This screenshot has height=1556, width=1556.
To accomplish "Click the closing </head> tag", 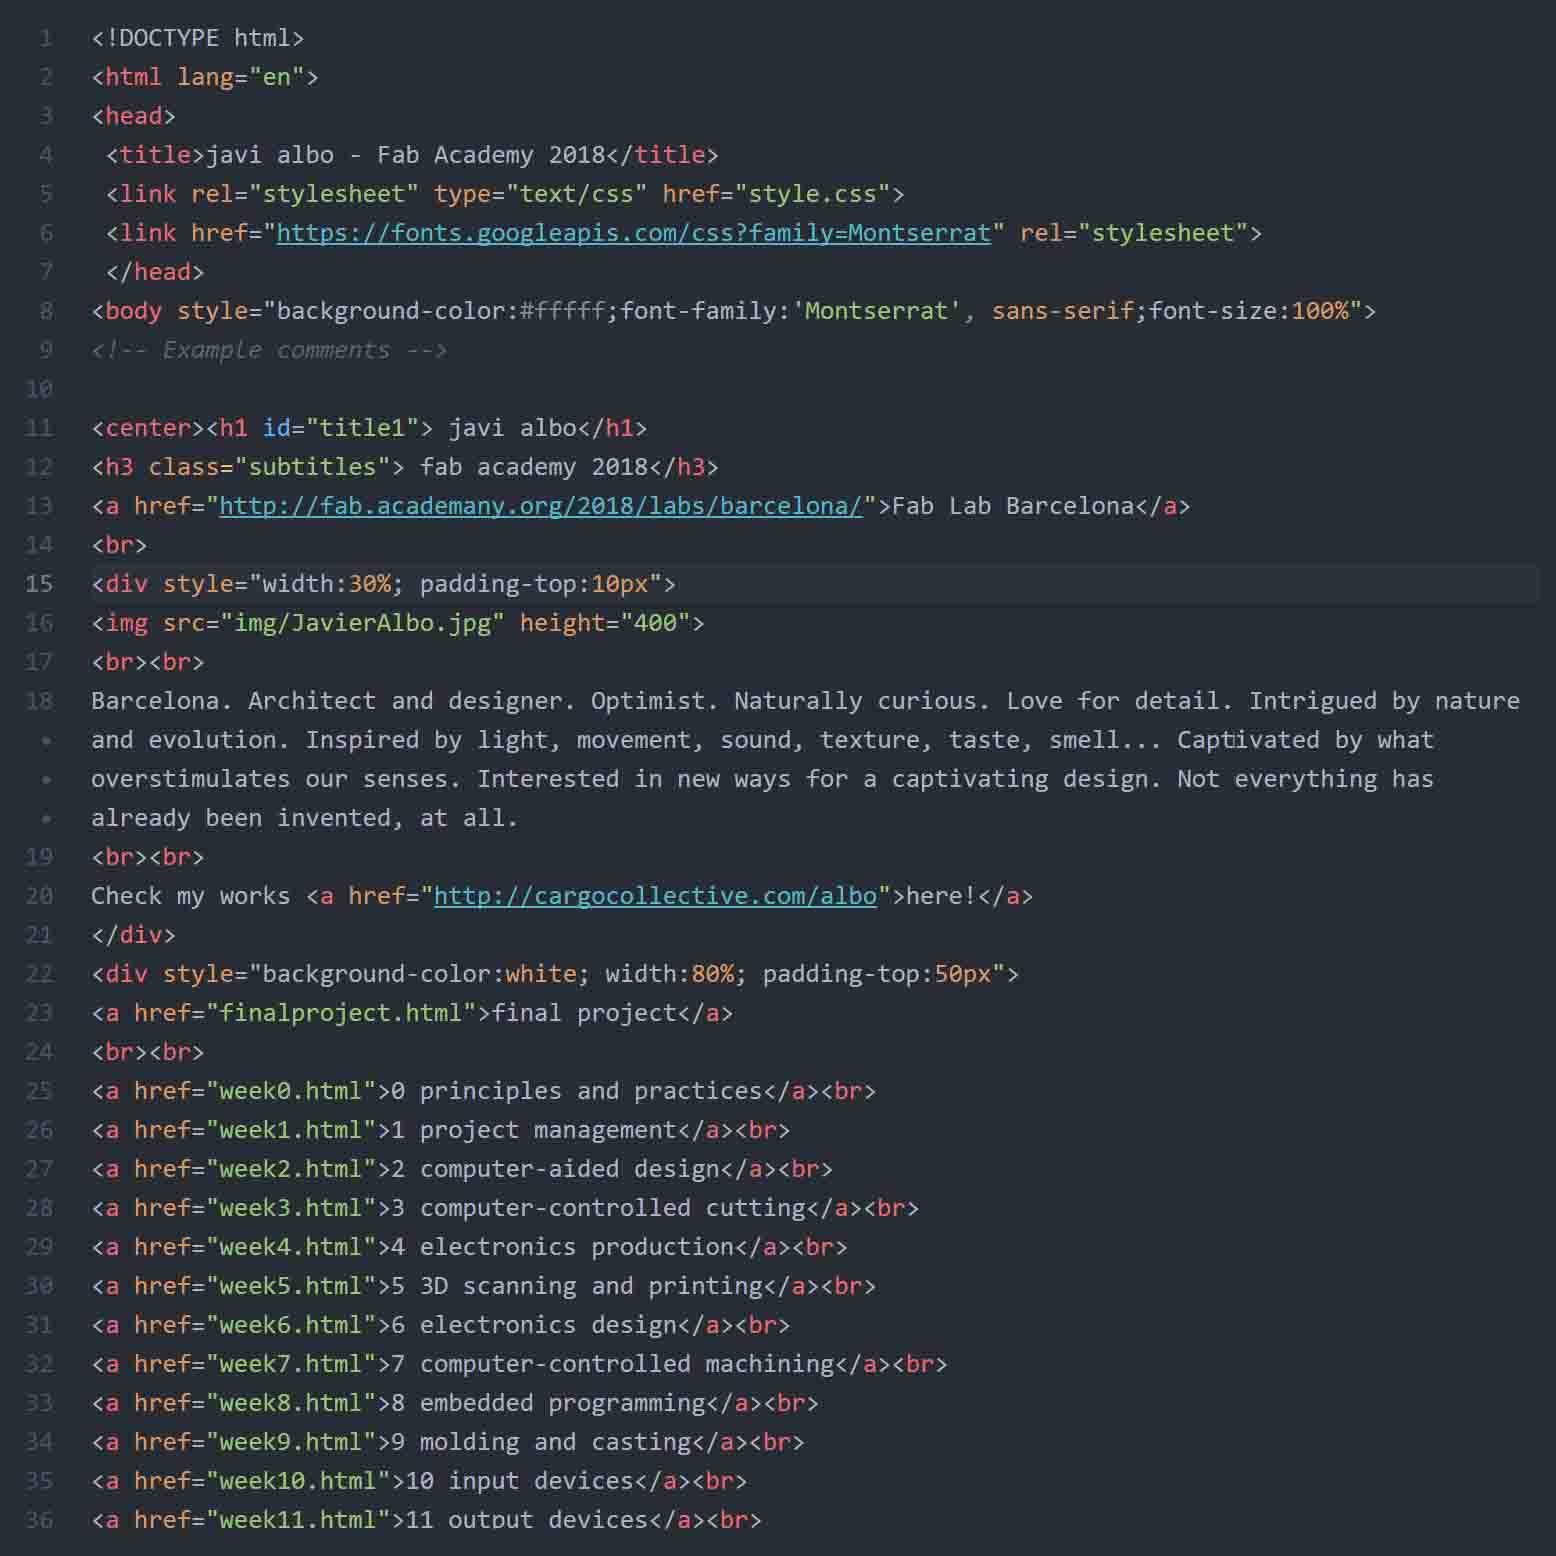I will (155, 272).
